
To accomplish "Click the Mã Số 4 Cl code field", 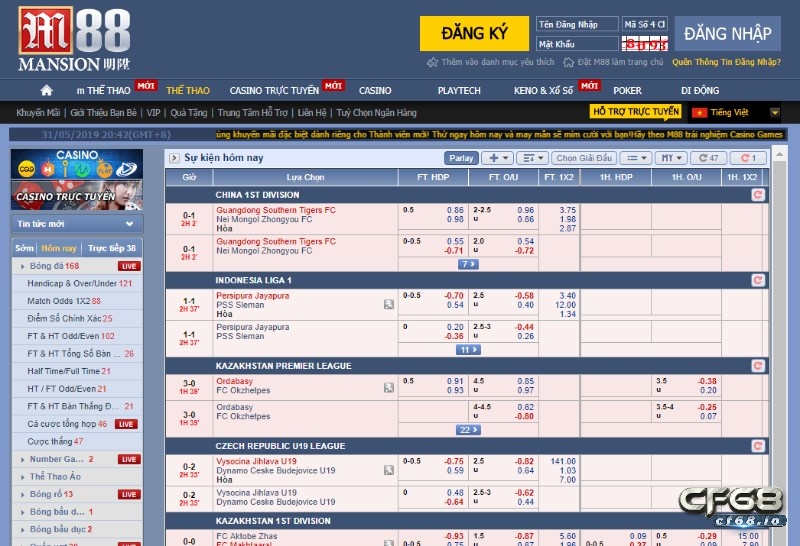I will point(645,24).
